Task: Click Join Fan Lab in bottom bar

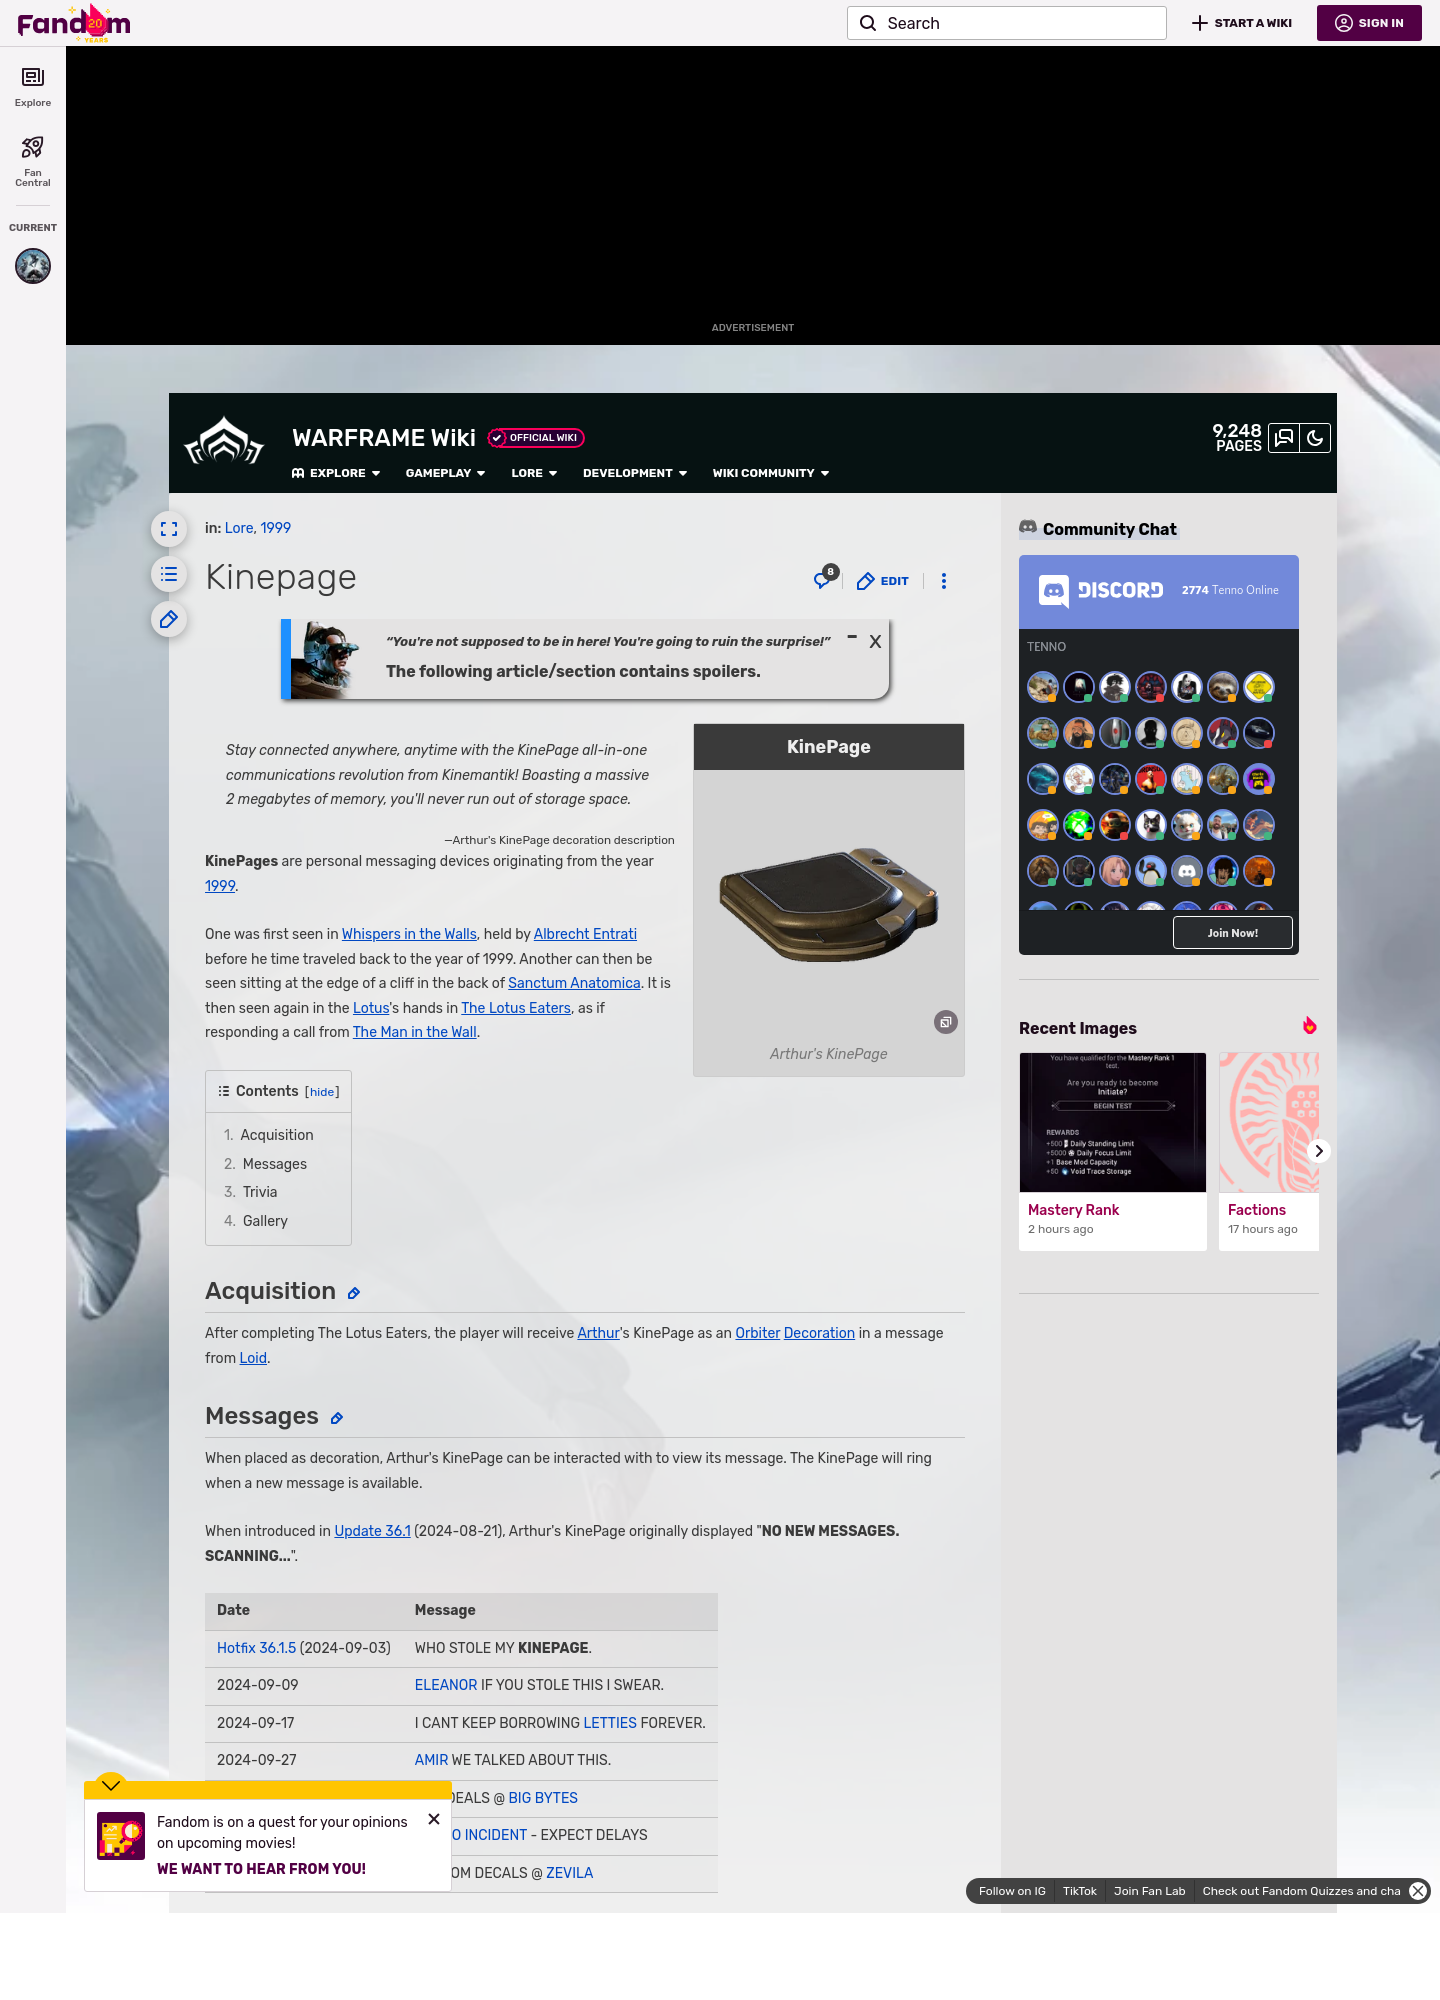Action: point(1150,1891)
